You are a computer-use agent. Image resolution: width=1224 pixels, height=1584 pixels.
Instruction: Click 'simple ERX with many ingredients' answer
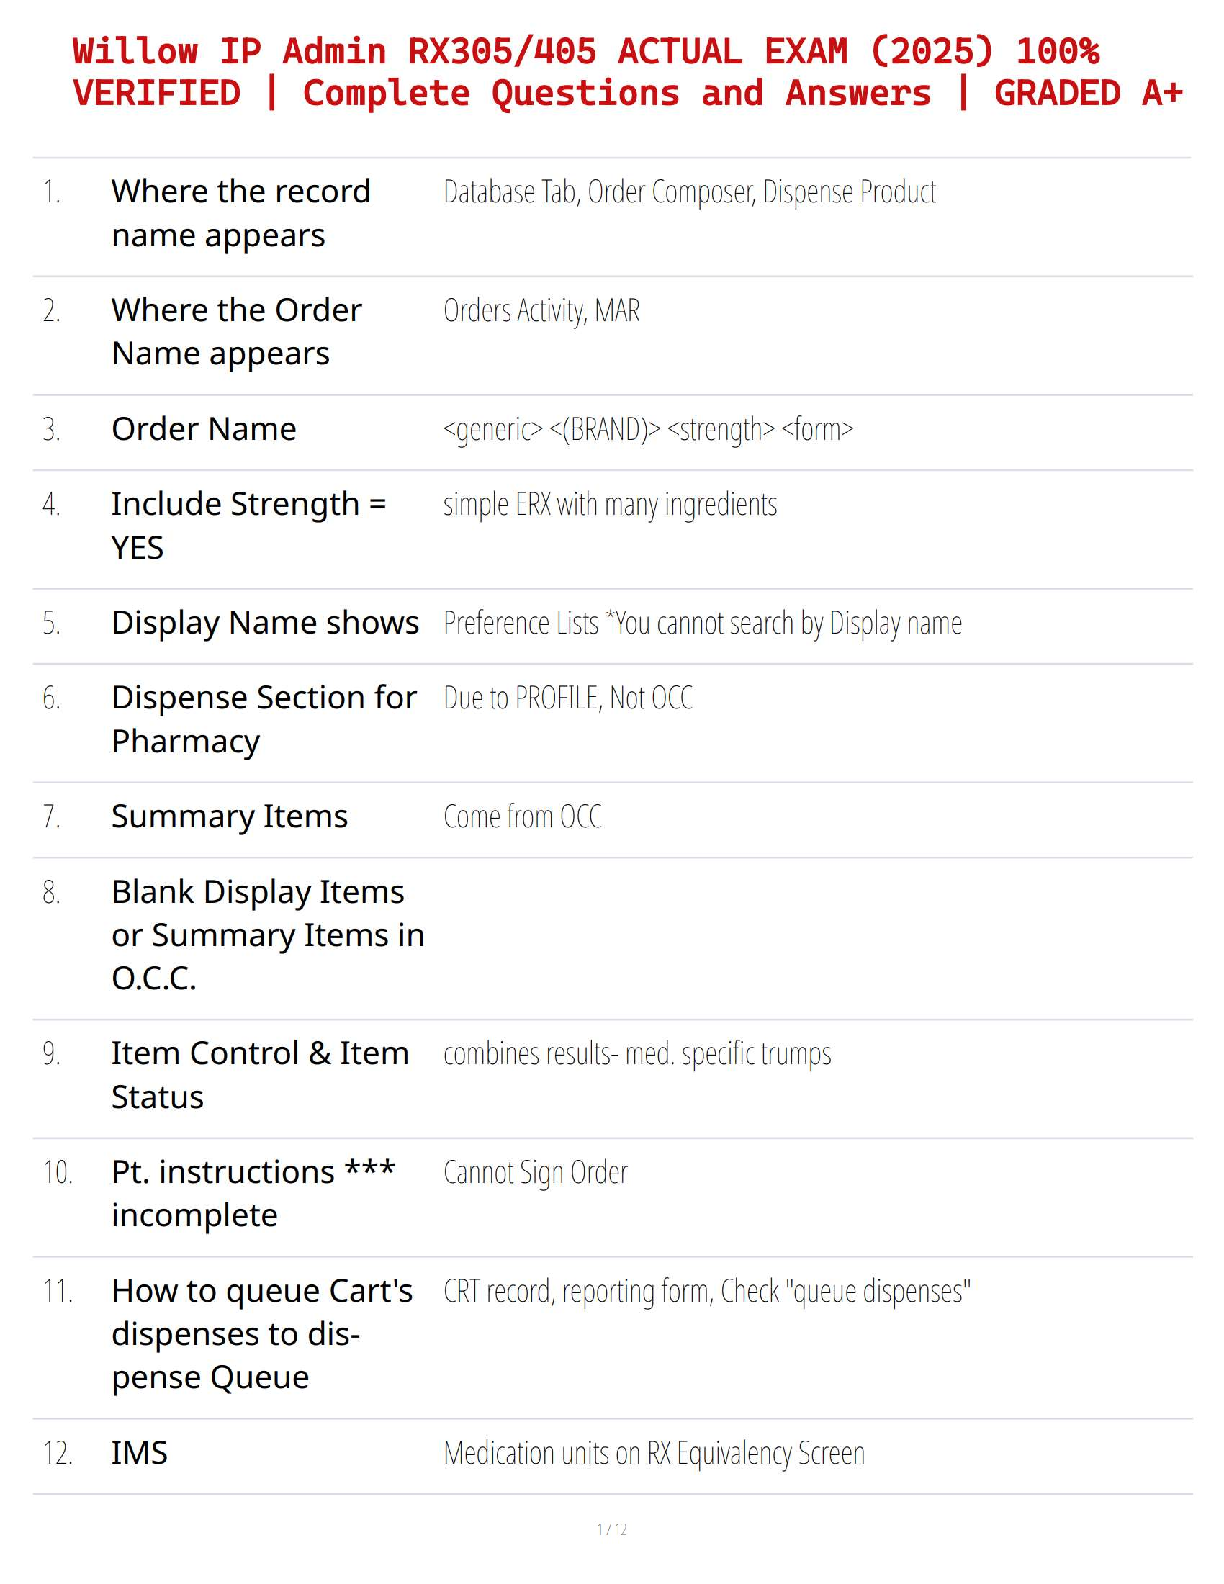pyautogui.click(x=610, y=505)
